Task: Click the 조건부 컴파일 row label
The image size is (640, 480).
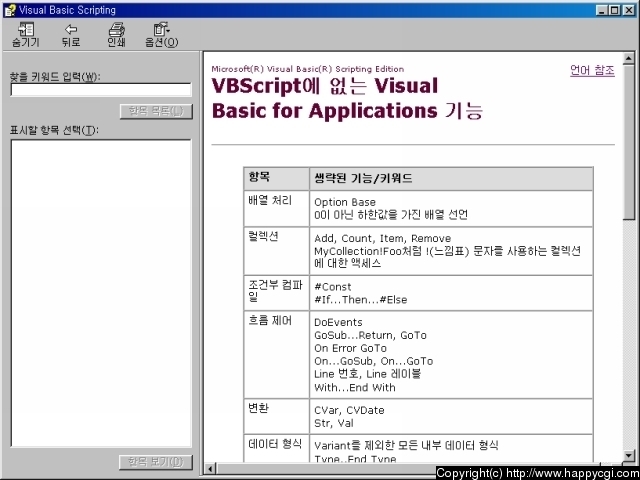Action: tap(276, 291)
